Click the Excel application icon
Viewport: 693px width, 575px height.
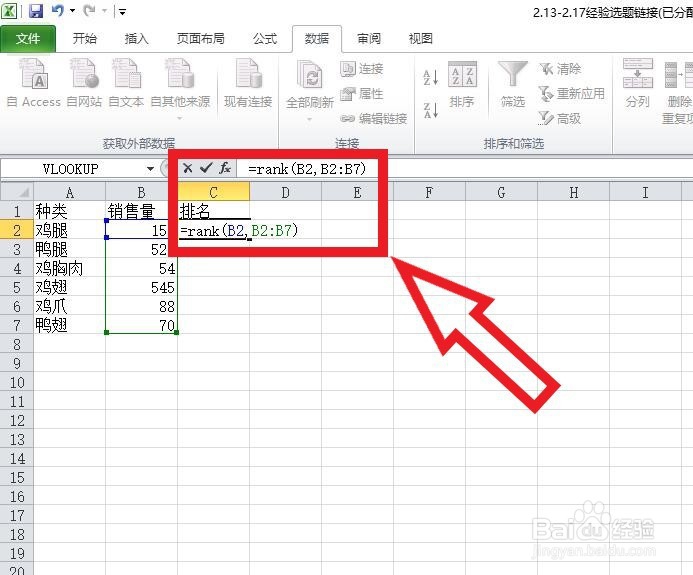click(x=10, y=11)
